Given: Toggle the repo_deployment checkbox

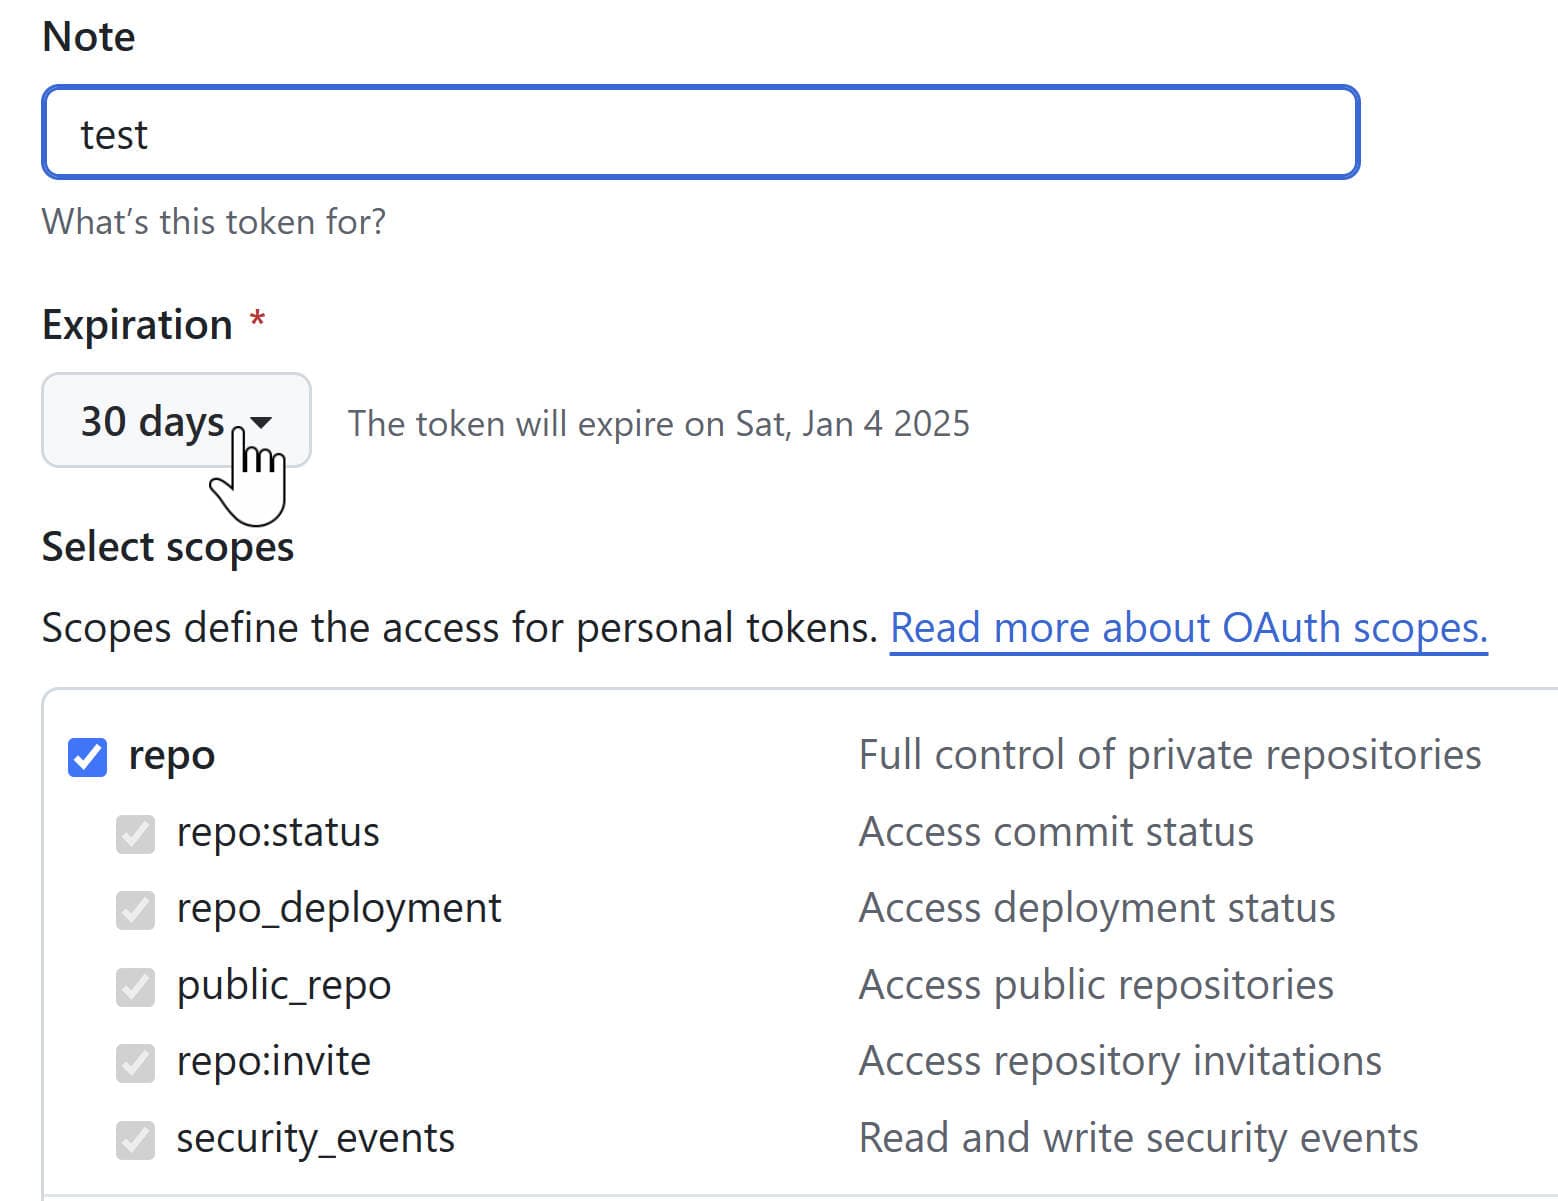Looking at the screenshot, I should [x=135, y=910].
